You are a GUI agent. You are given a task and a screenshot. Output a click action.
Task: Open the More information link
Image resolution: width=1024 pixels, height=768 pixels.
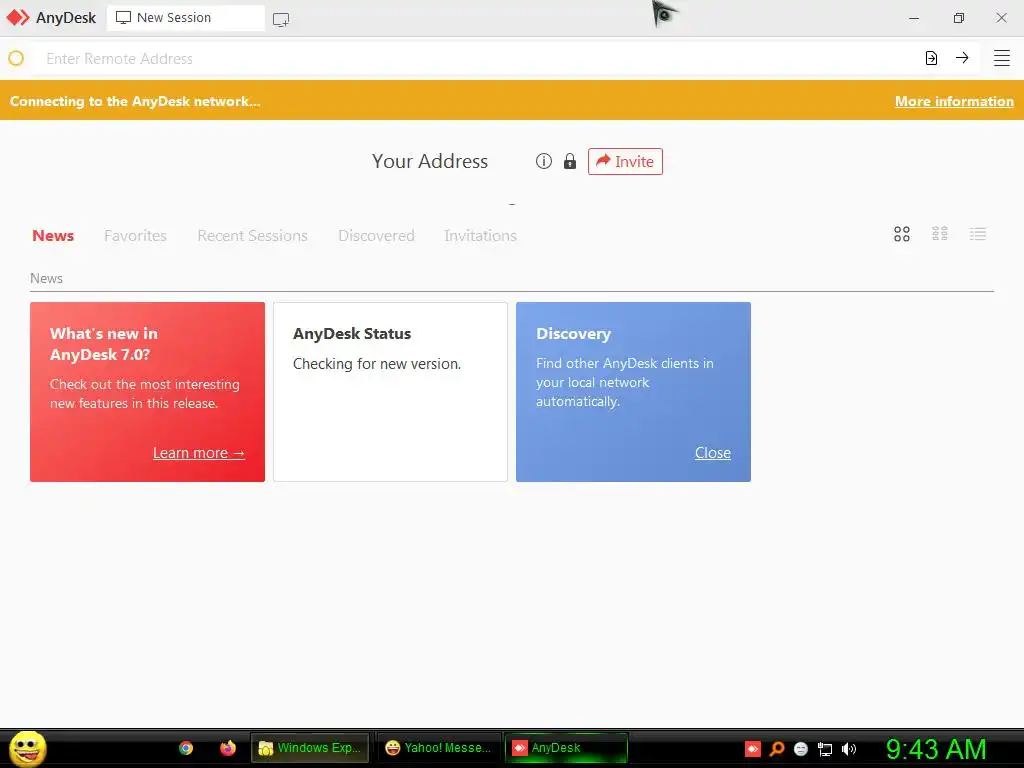tap(954, 101)
